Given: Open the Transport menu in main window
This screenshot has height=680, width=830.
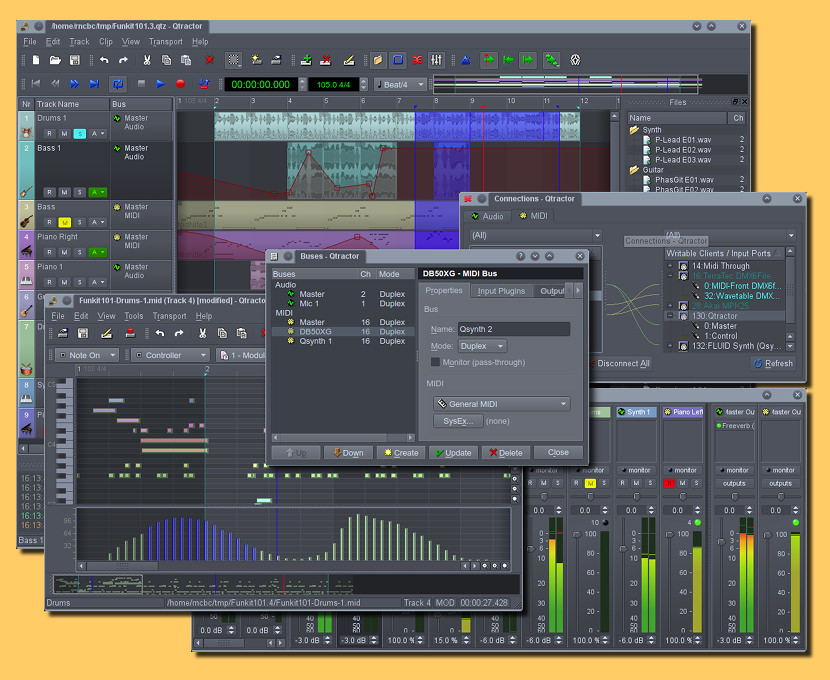Looking at the screenshot, I should click(x=165, y=42).
